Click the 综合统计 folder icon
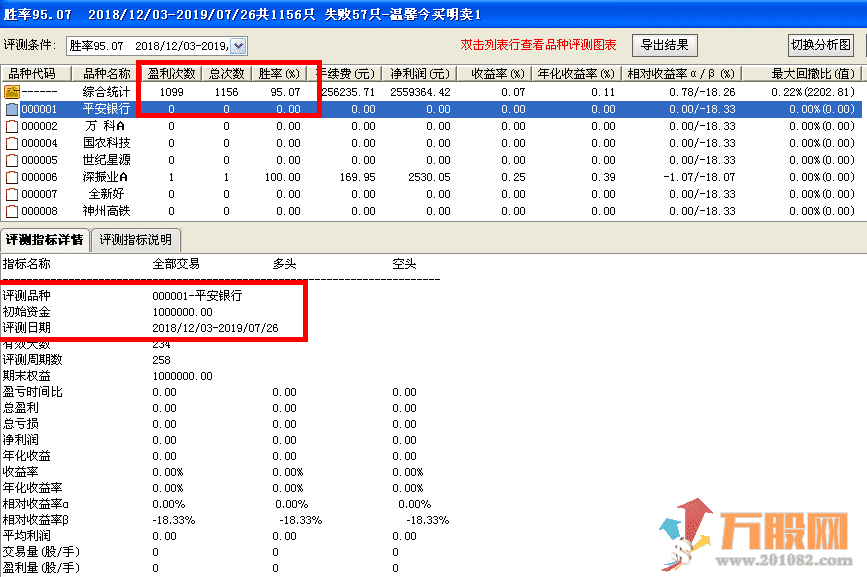The height and width of the screenshot is (577, 867). pyautogui.click(x=12, y=92)
